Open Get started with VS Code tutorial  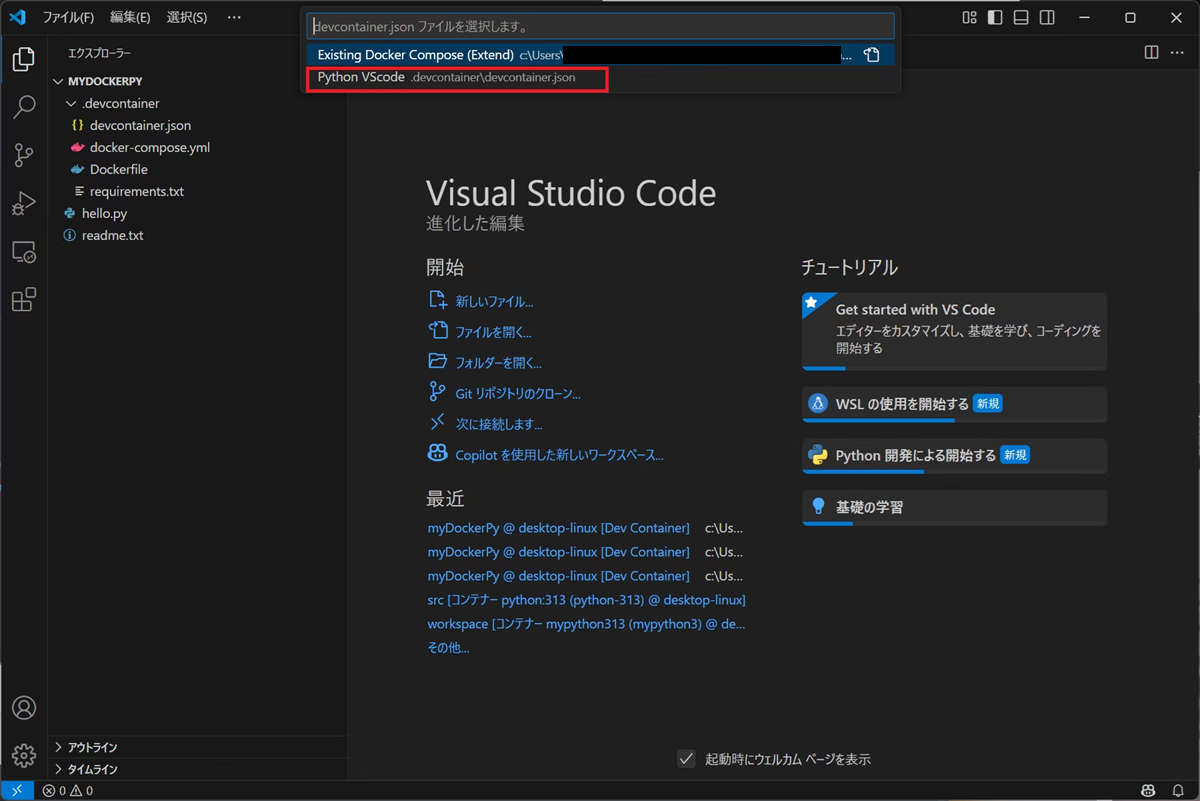coord(954,331)
